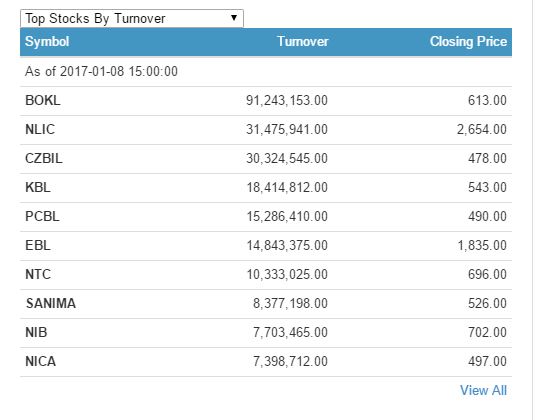Select the CZBIL stock symbol
535x420 pixels.
[x=44, y=158]
